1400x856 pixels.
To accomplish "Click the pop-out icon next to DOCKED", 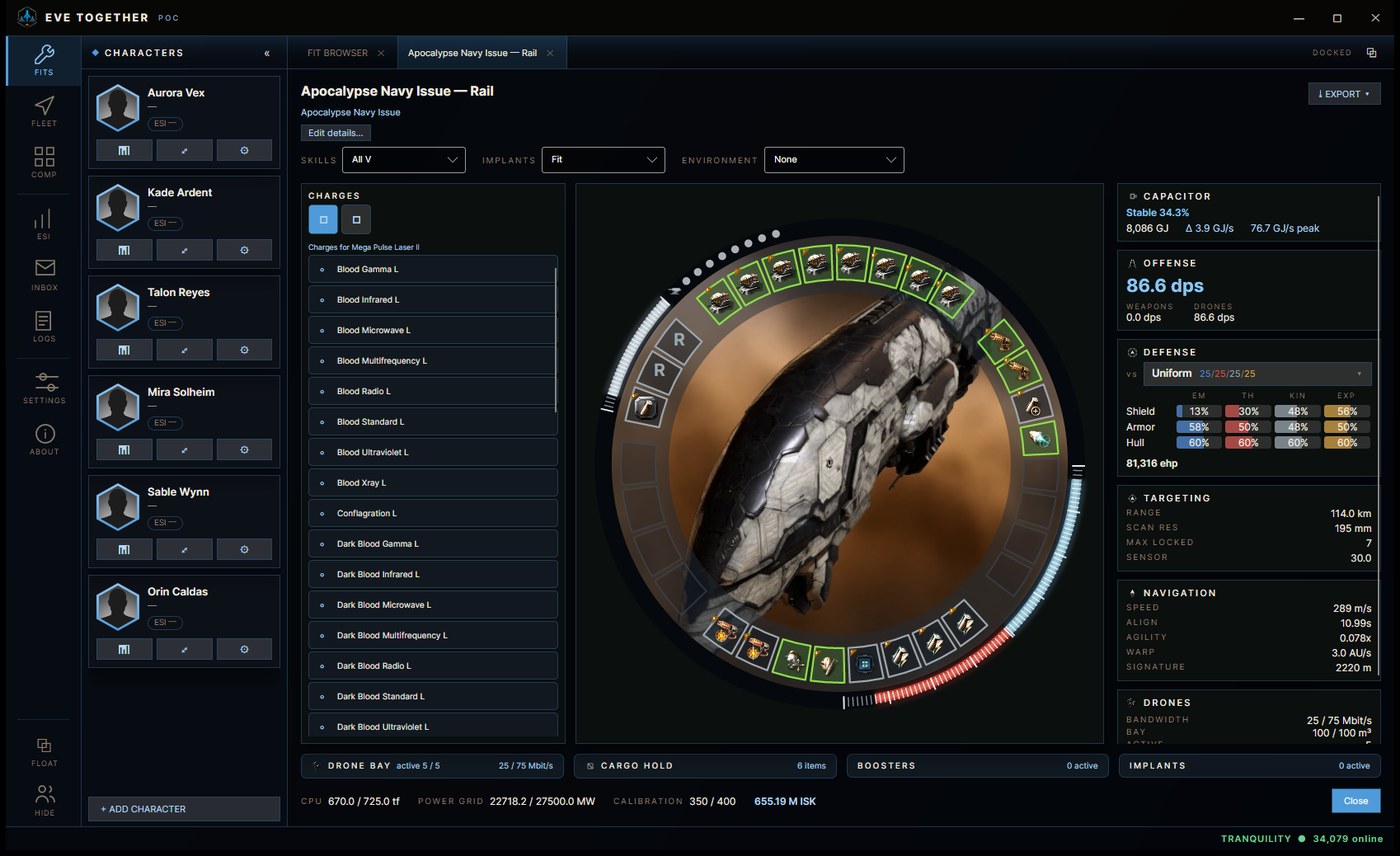I will coord(1372,53).
